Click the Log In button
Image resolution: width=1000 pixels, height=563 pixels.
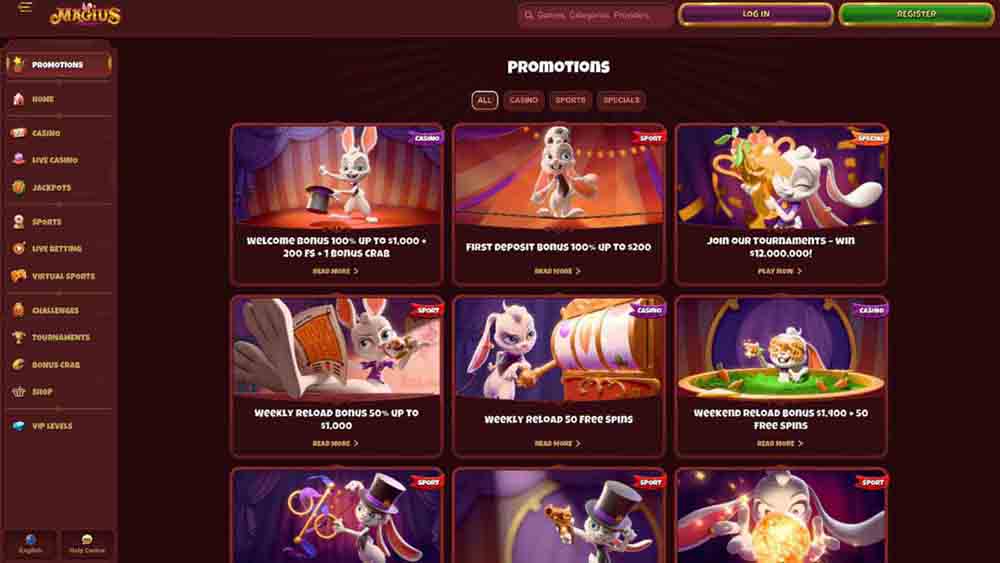tap(756, 14)
